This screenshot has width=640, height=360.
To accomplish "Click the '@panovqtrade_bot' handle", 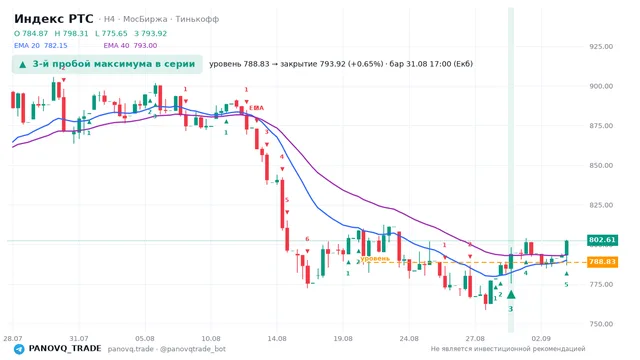I will click(193, 349).
